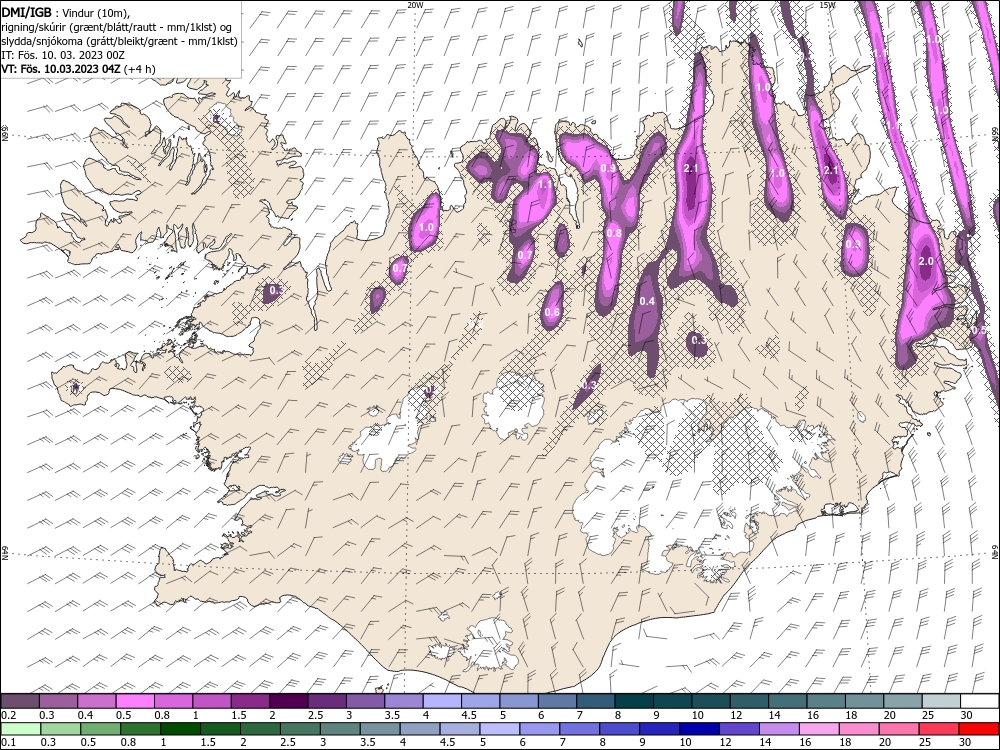Select the deep blue swatch labeled 10, lower scale
Viewport: 1000px width, 750px height.
(700, 729)
